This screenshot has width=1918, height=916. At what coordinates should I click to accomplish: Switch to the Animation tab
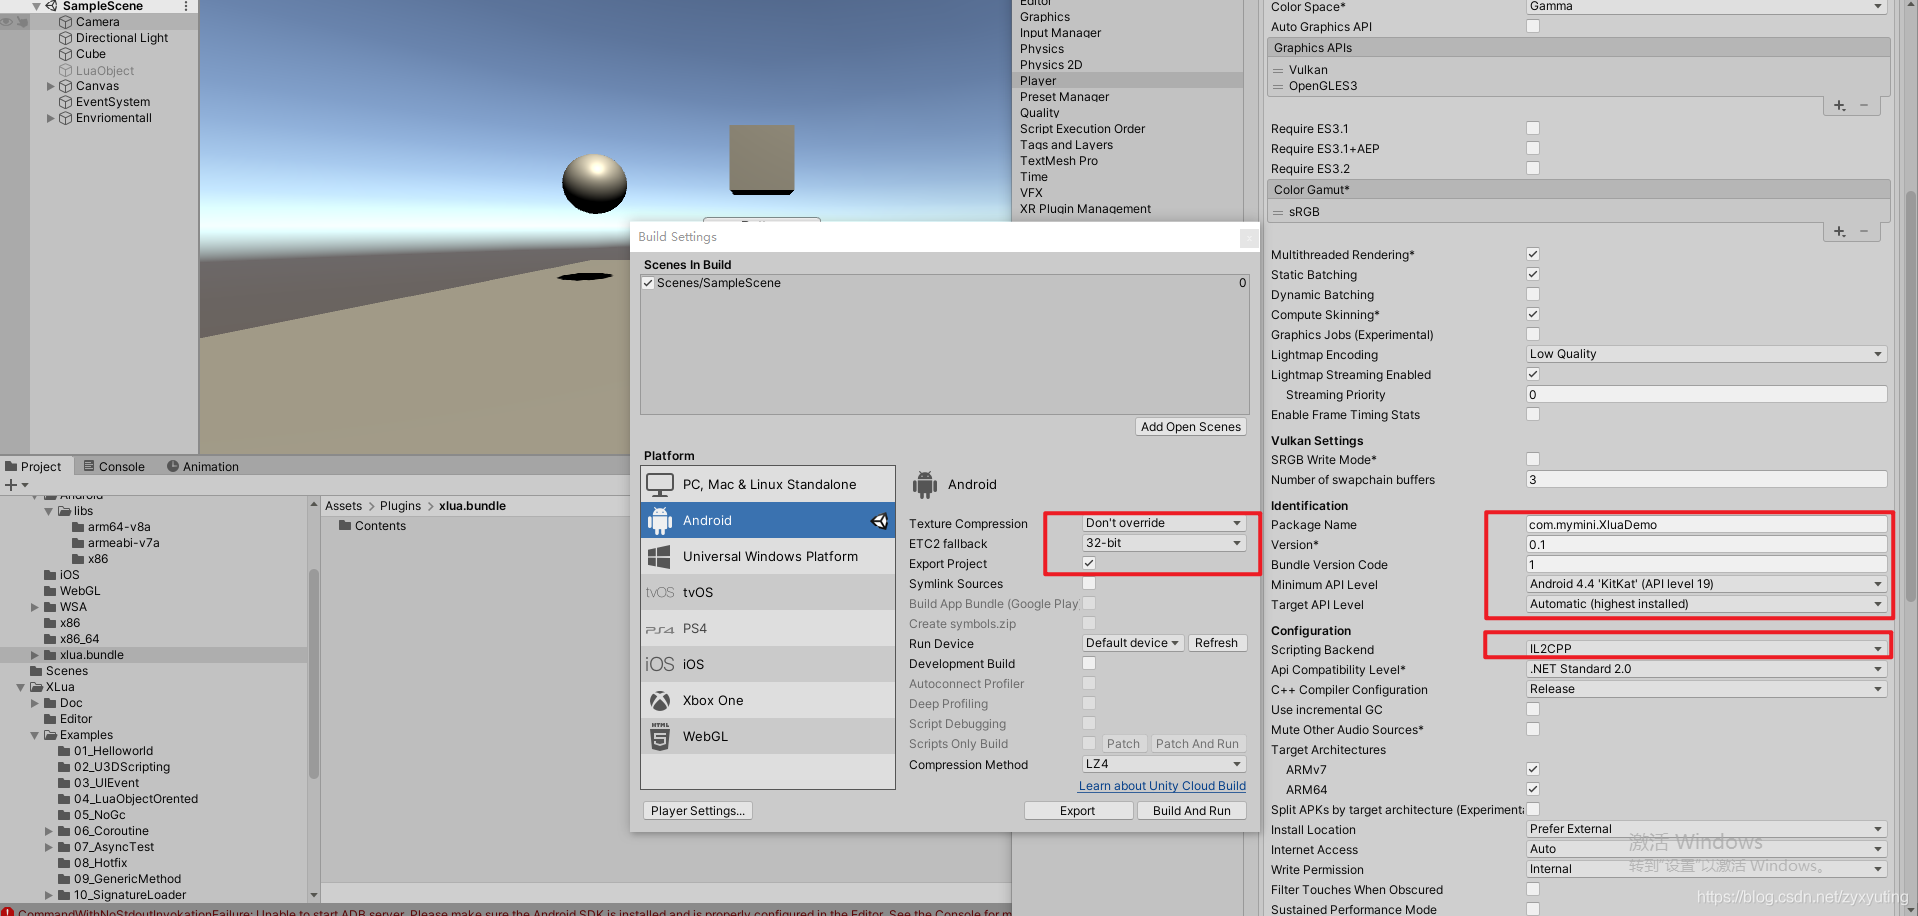click(x=203, y=466)
